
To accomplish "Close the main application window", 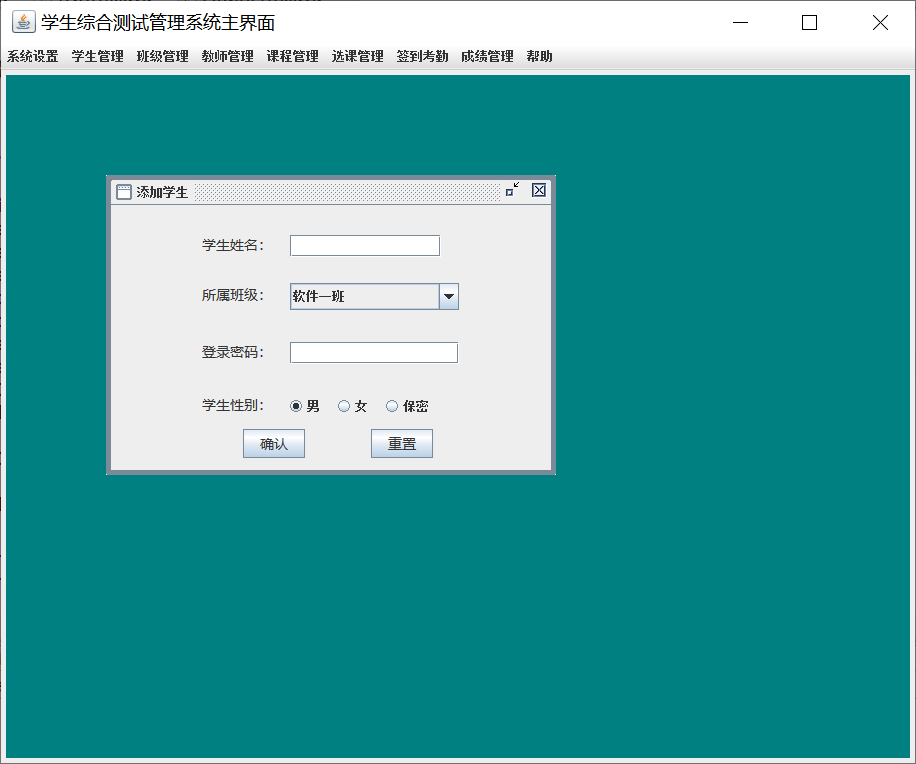I will [x=880, y=22].
